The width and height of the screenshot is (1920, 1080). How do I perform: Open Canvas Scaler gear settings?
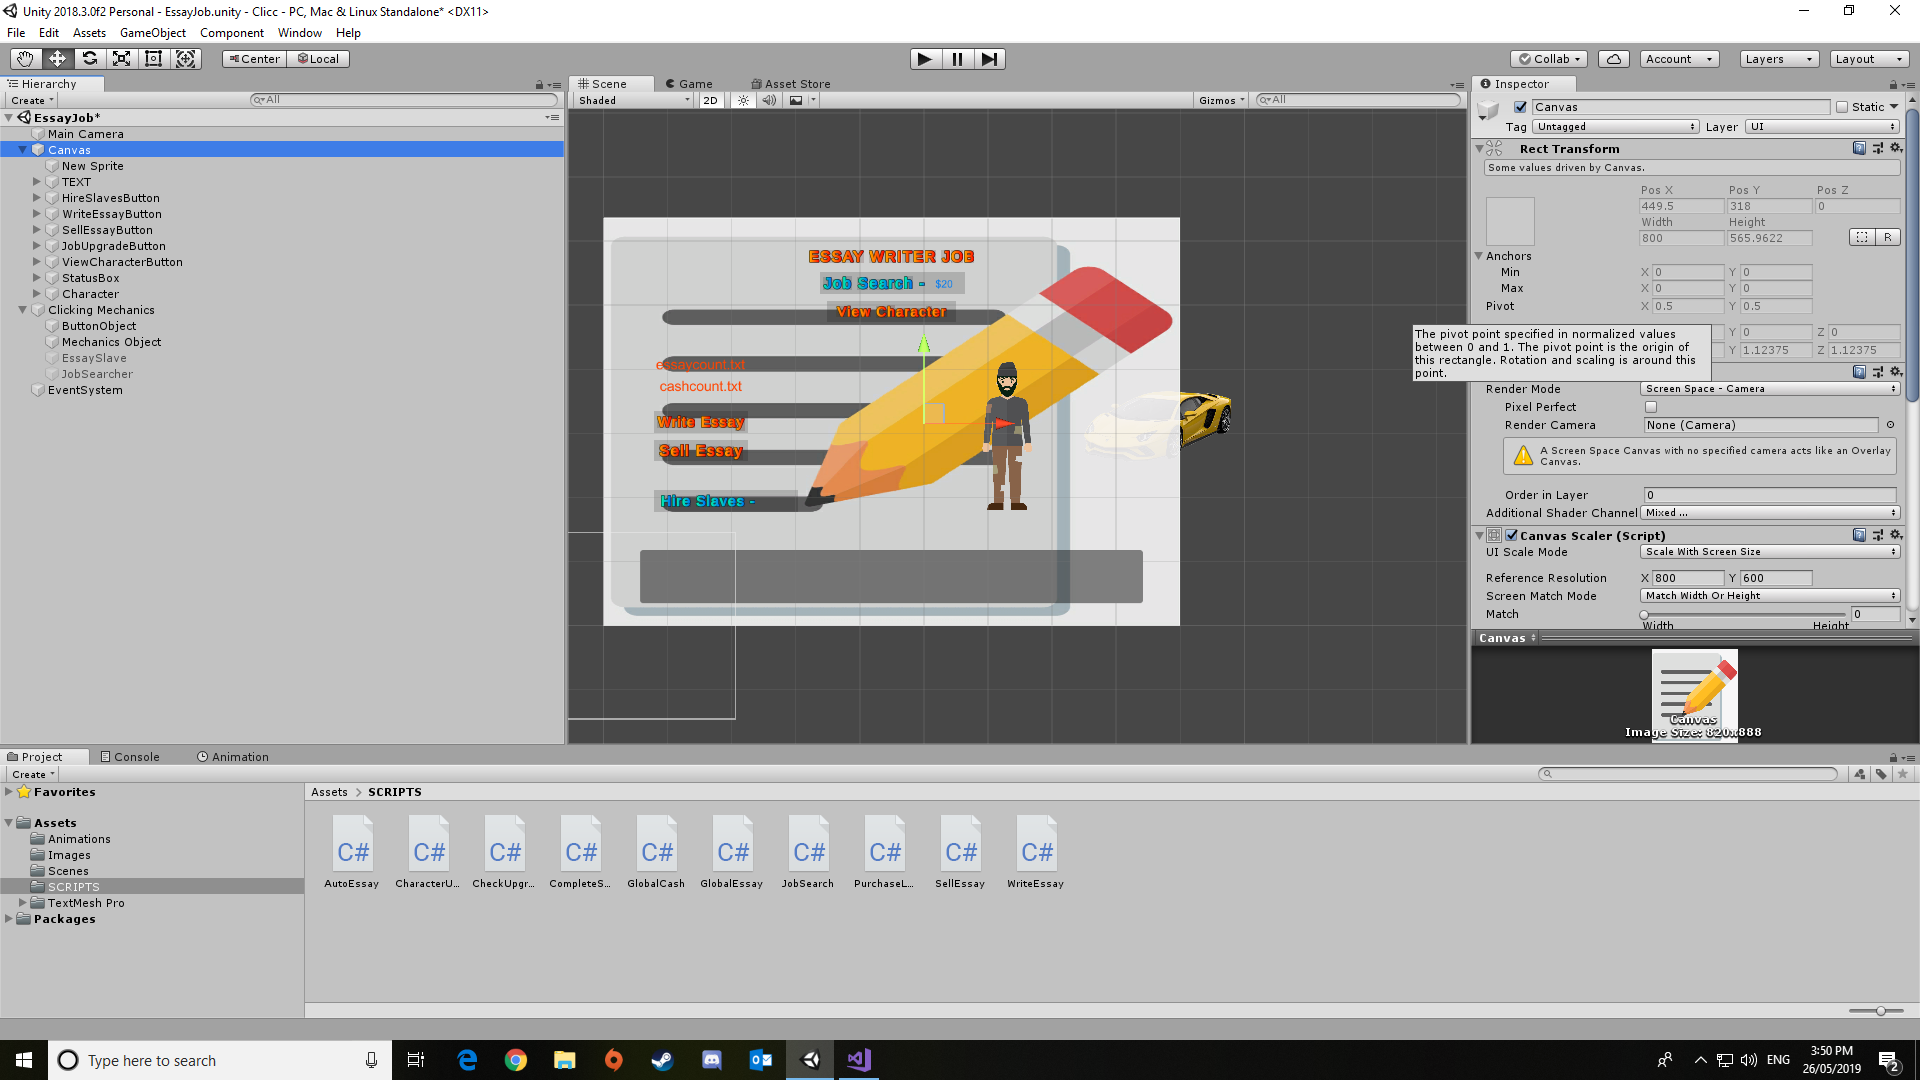[x=1895, y=535]
